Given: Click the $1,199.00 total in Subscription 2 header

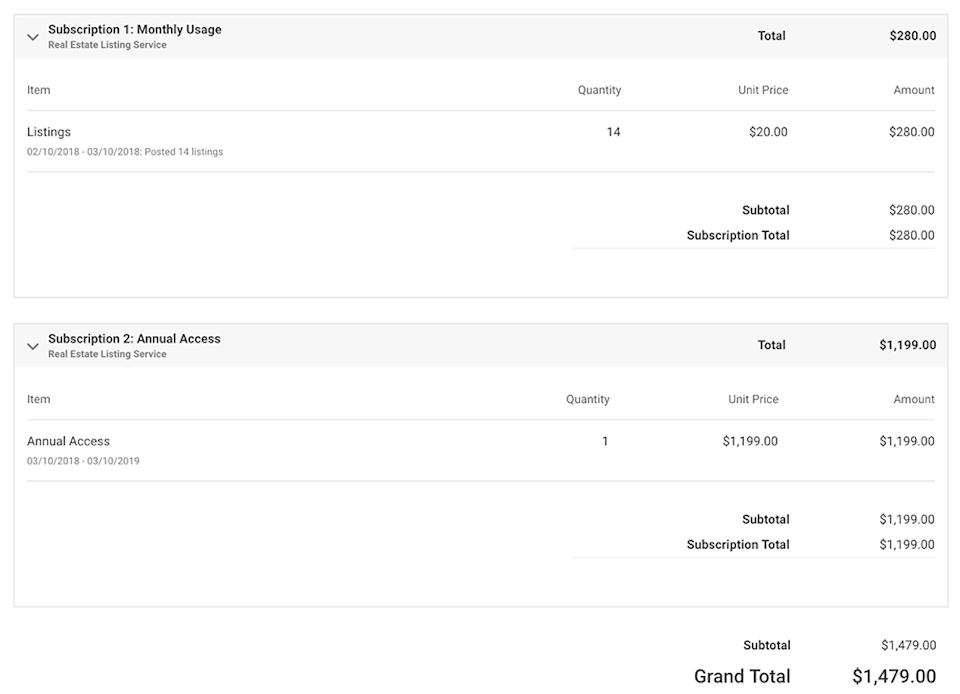Looking at the screenshot, I should [907, 345].
